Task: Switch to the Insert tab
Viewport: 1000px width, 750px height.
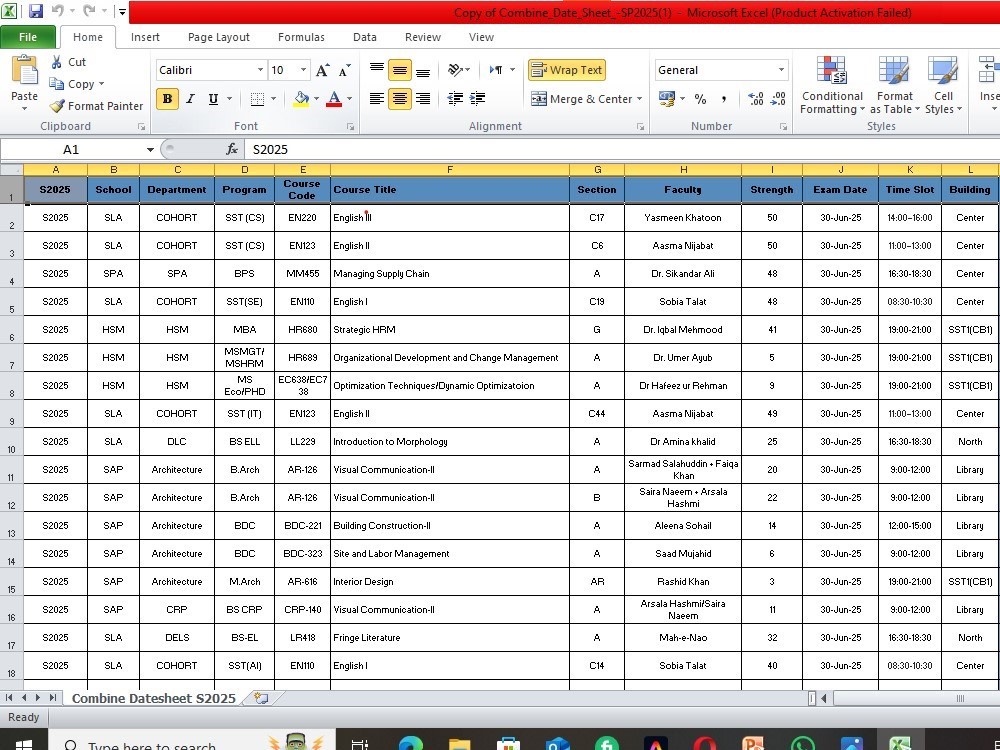Action: [x=145, y=37]
